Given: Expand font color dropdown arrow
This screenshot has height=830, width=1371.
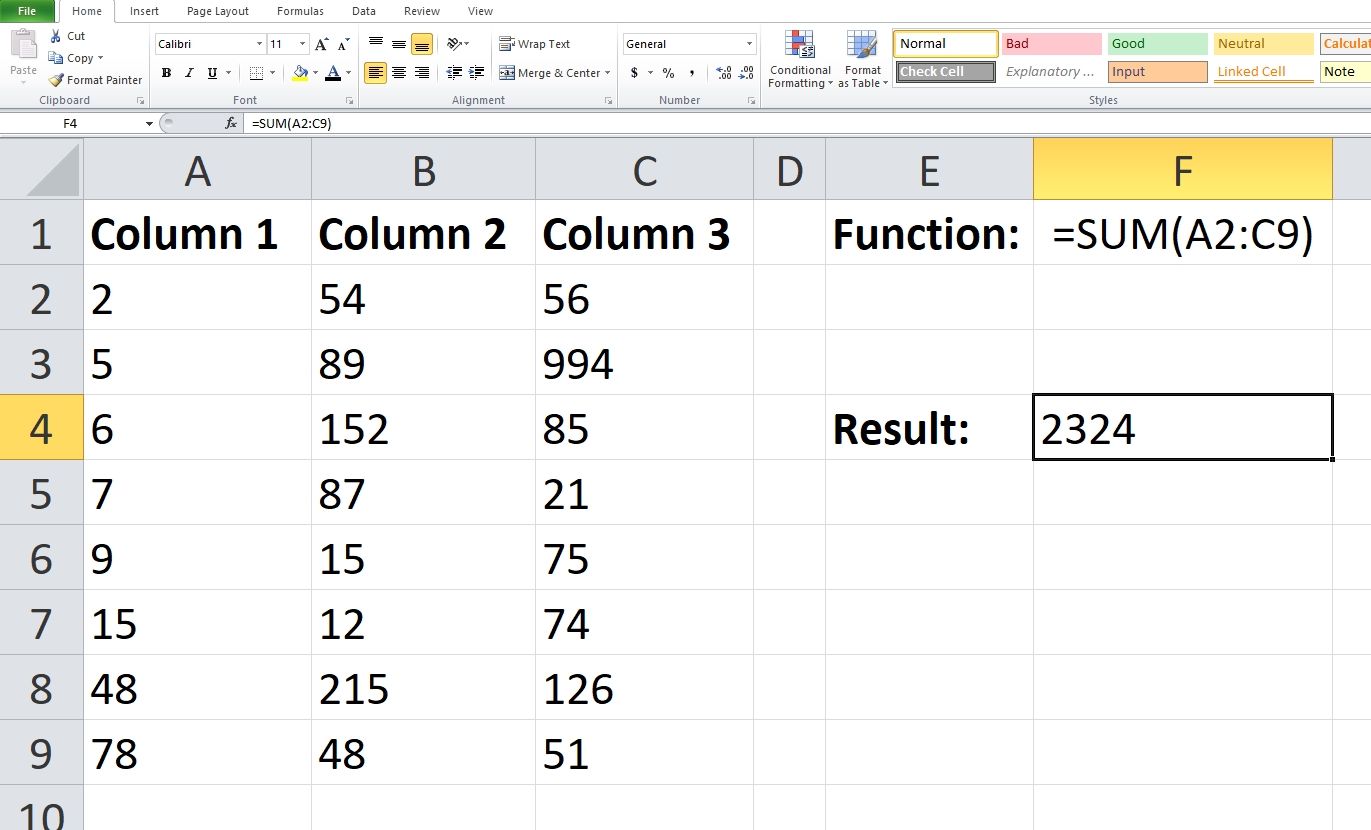Looking at the screenshot, I should (348, 73).
